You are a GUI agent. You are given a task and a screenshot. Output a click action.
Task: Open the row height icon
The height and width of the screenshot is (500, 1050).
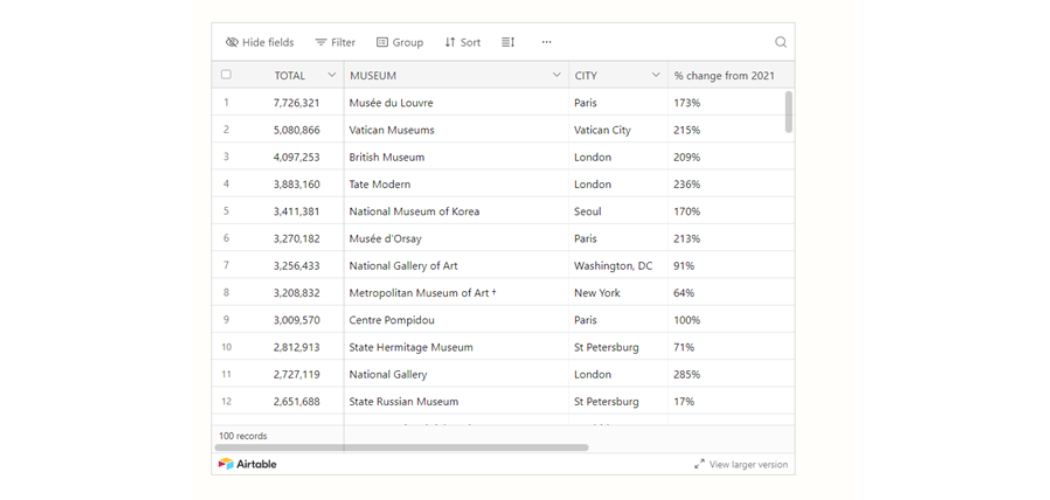click(508, 42)
